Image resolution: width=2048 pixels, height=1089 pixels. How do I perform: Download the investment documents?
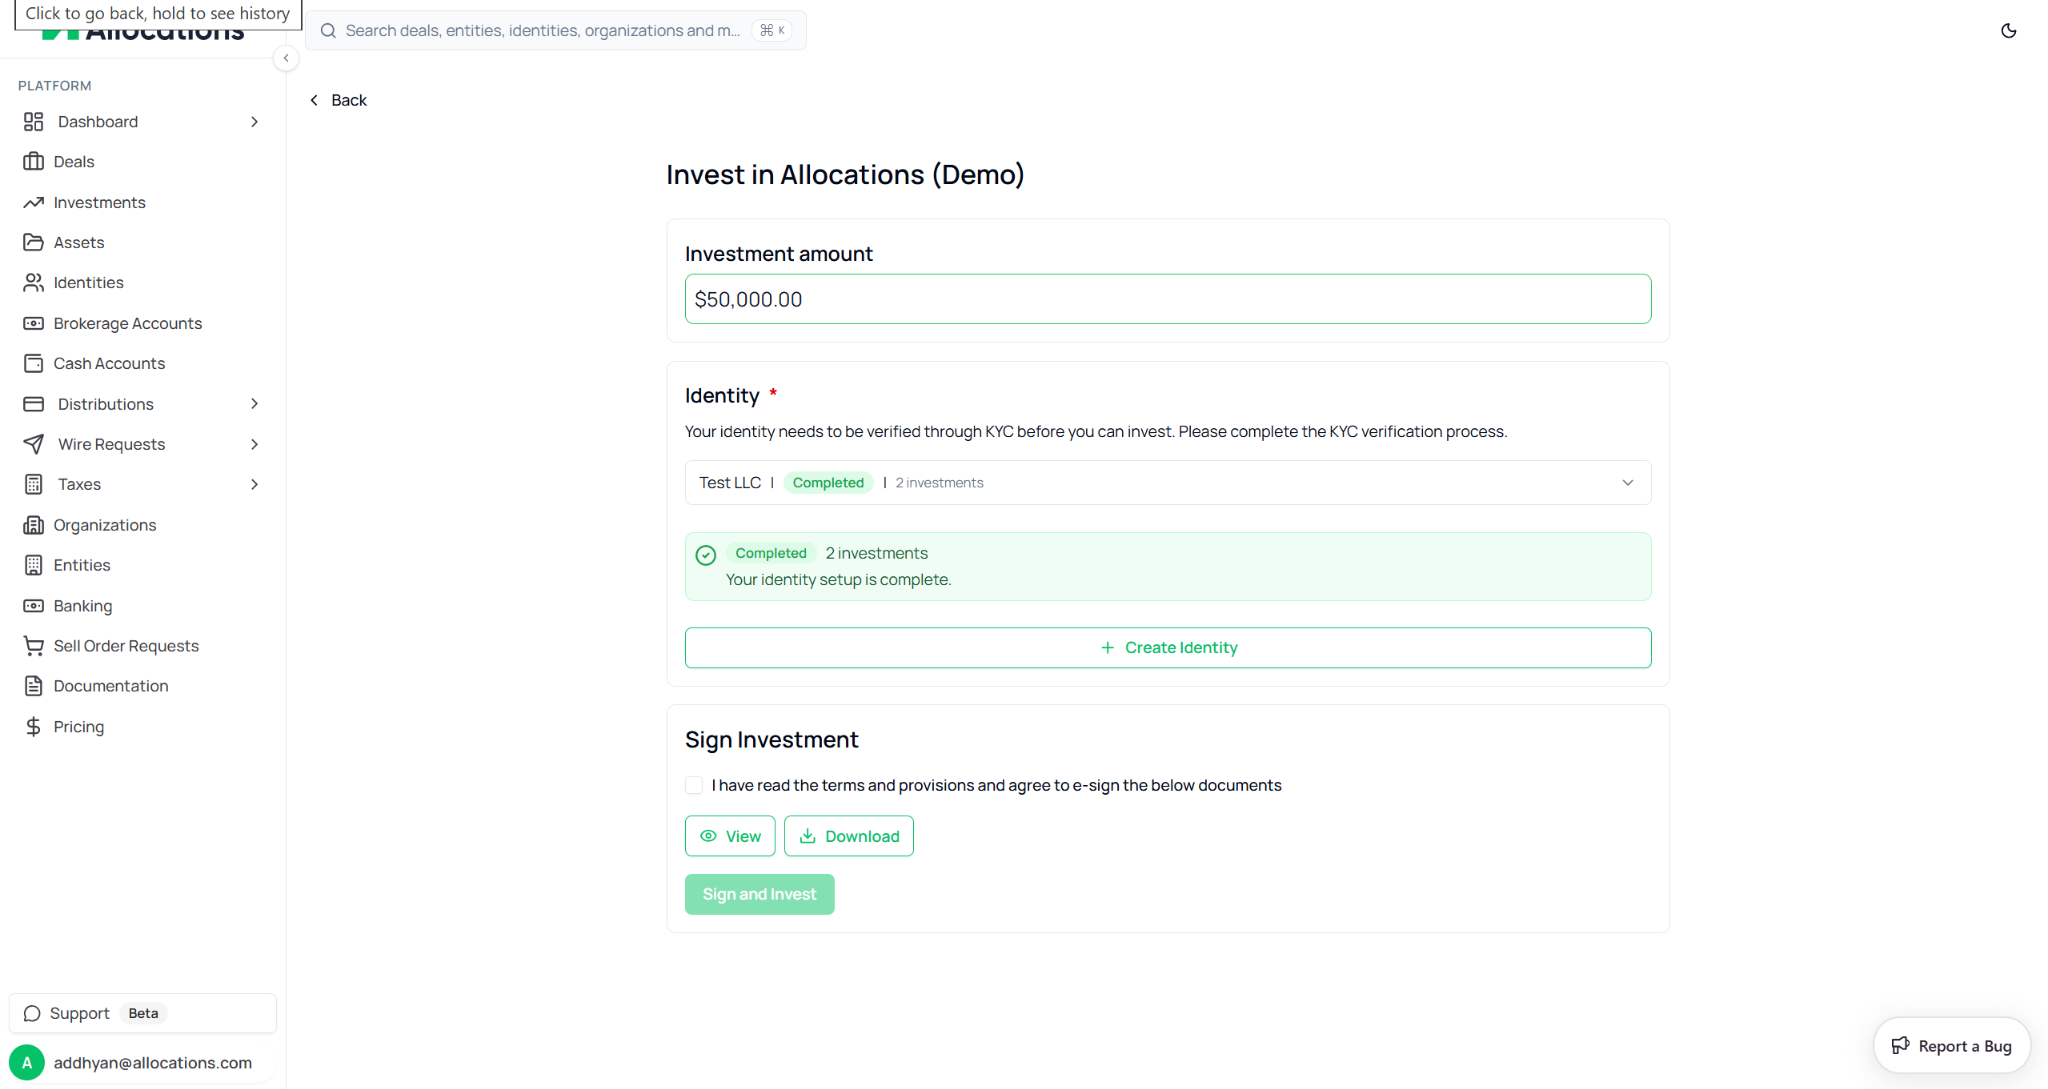tap(848, 836)
